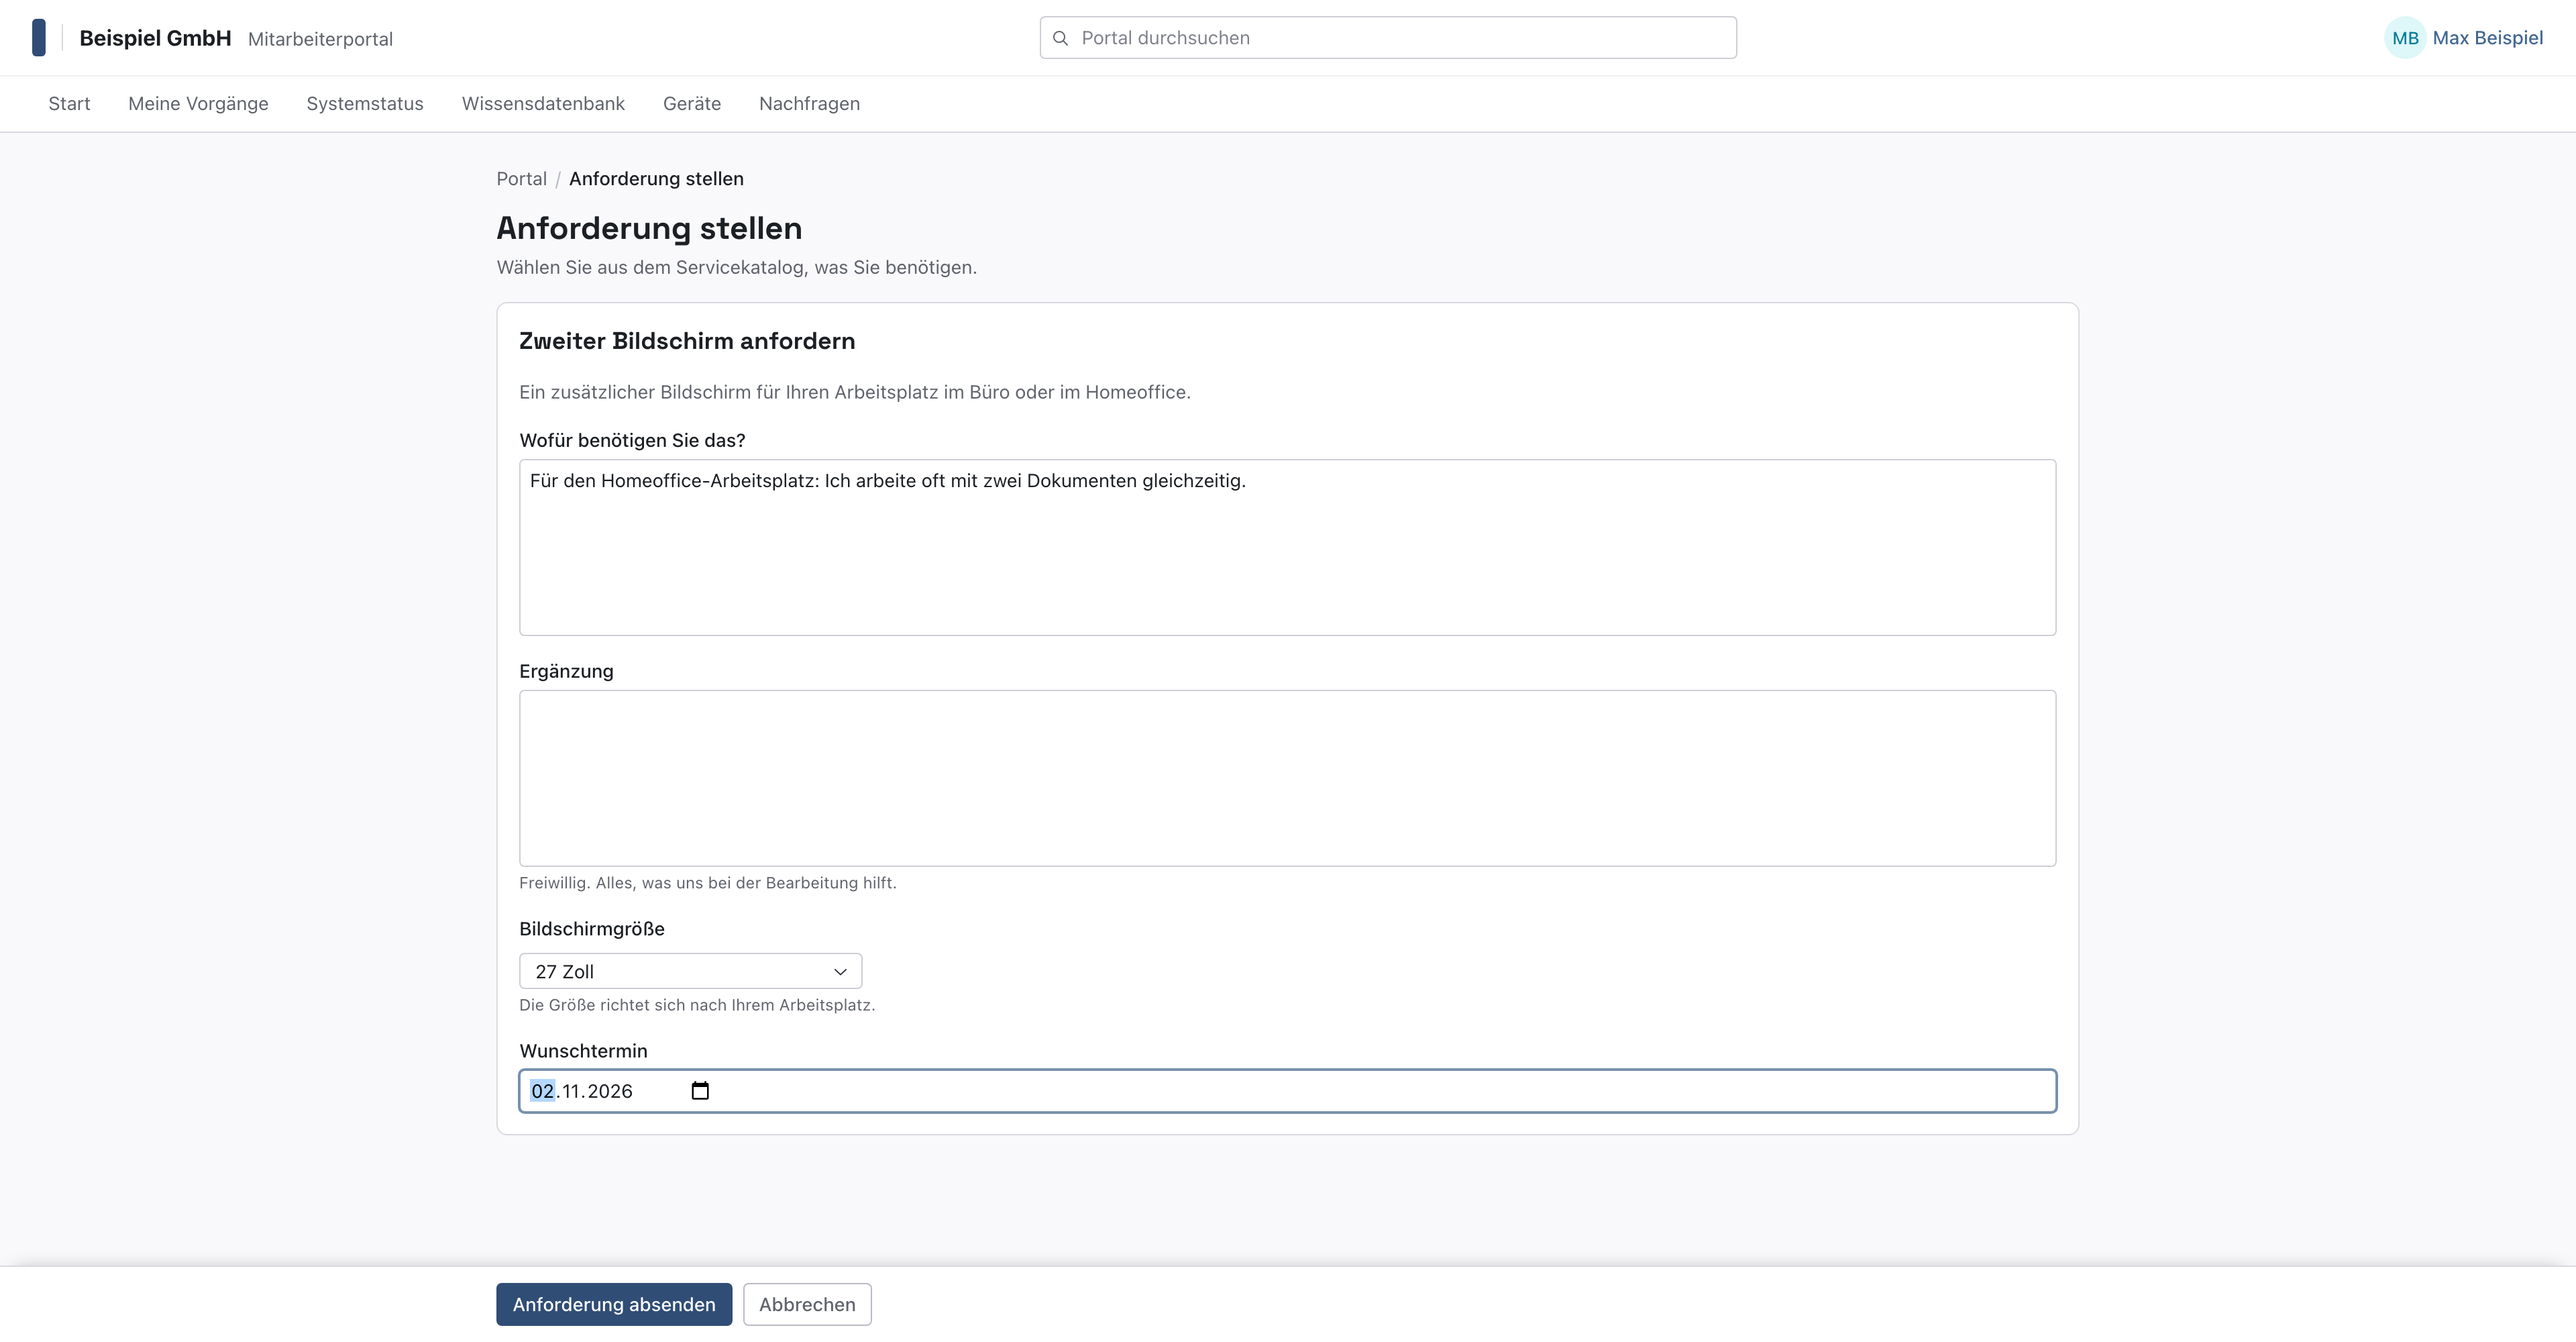Switch to Systemstatus tab
The height and width of the screenshot is (1342, 2576).
tap(365, 104)
